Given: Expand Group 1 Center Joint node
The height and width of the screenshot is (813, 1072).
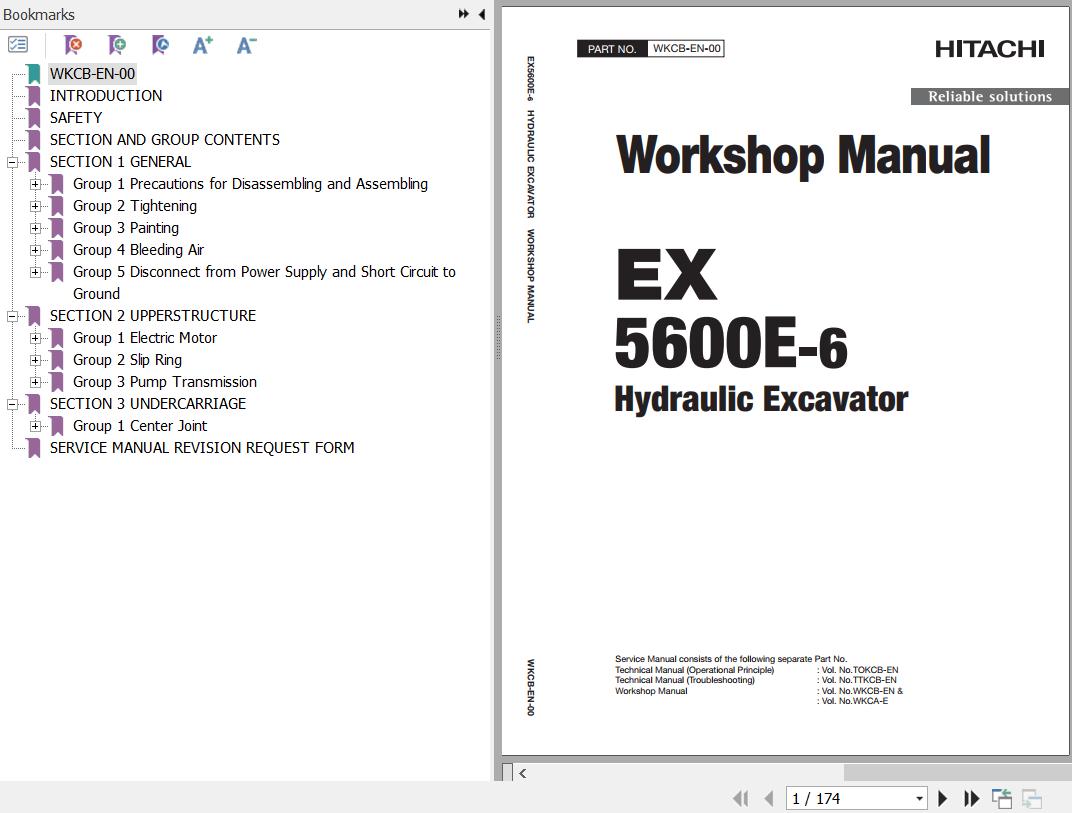Looking at the screenshot, I should coord(35,426).
